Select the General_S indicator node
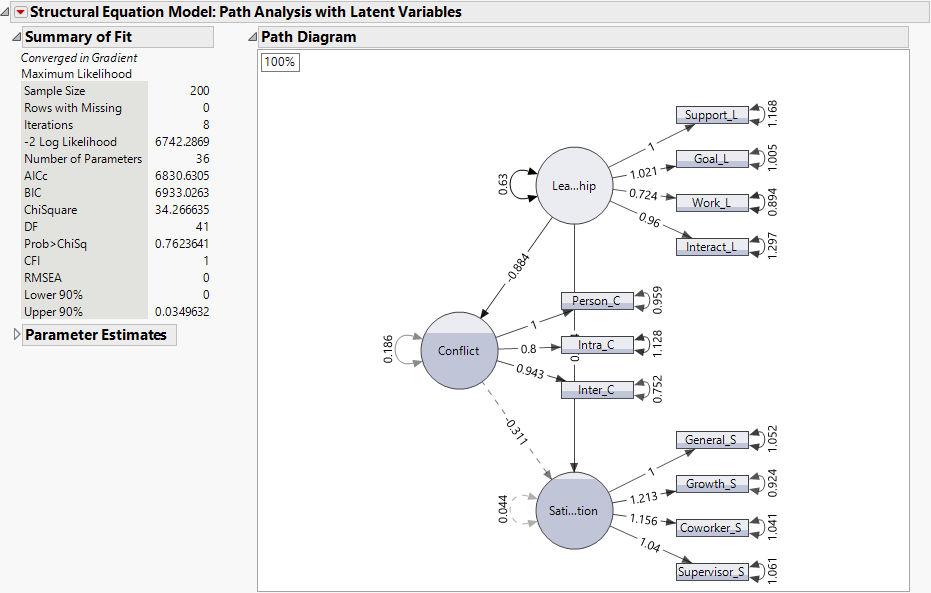The height and width of the screenshot is (593, 931). tap(711, 440)
